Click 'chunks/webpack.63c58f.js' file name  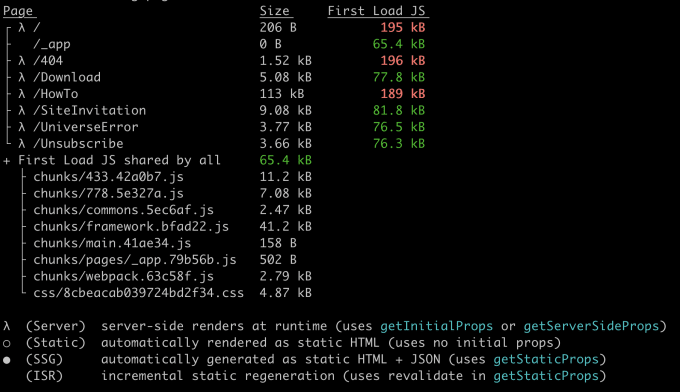point(124,276)
